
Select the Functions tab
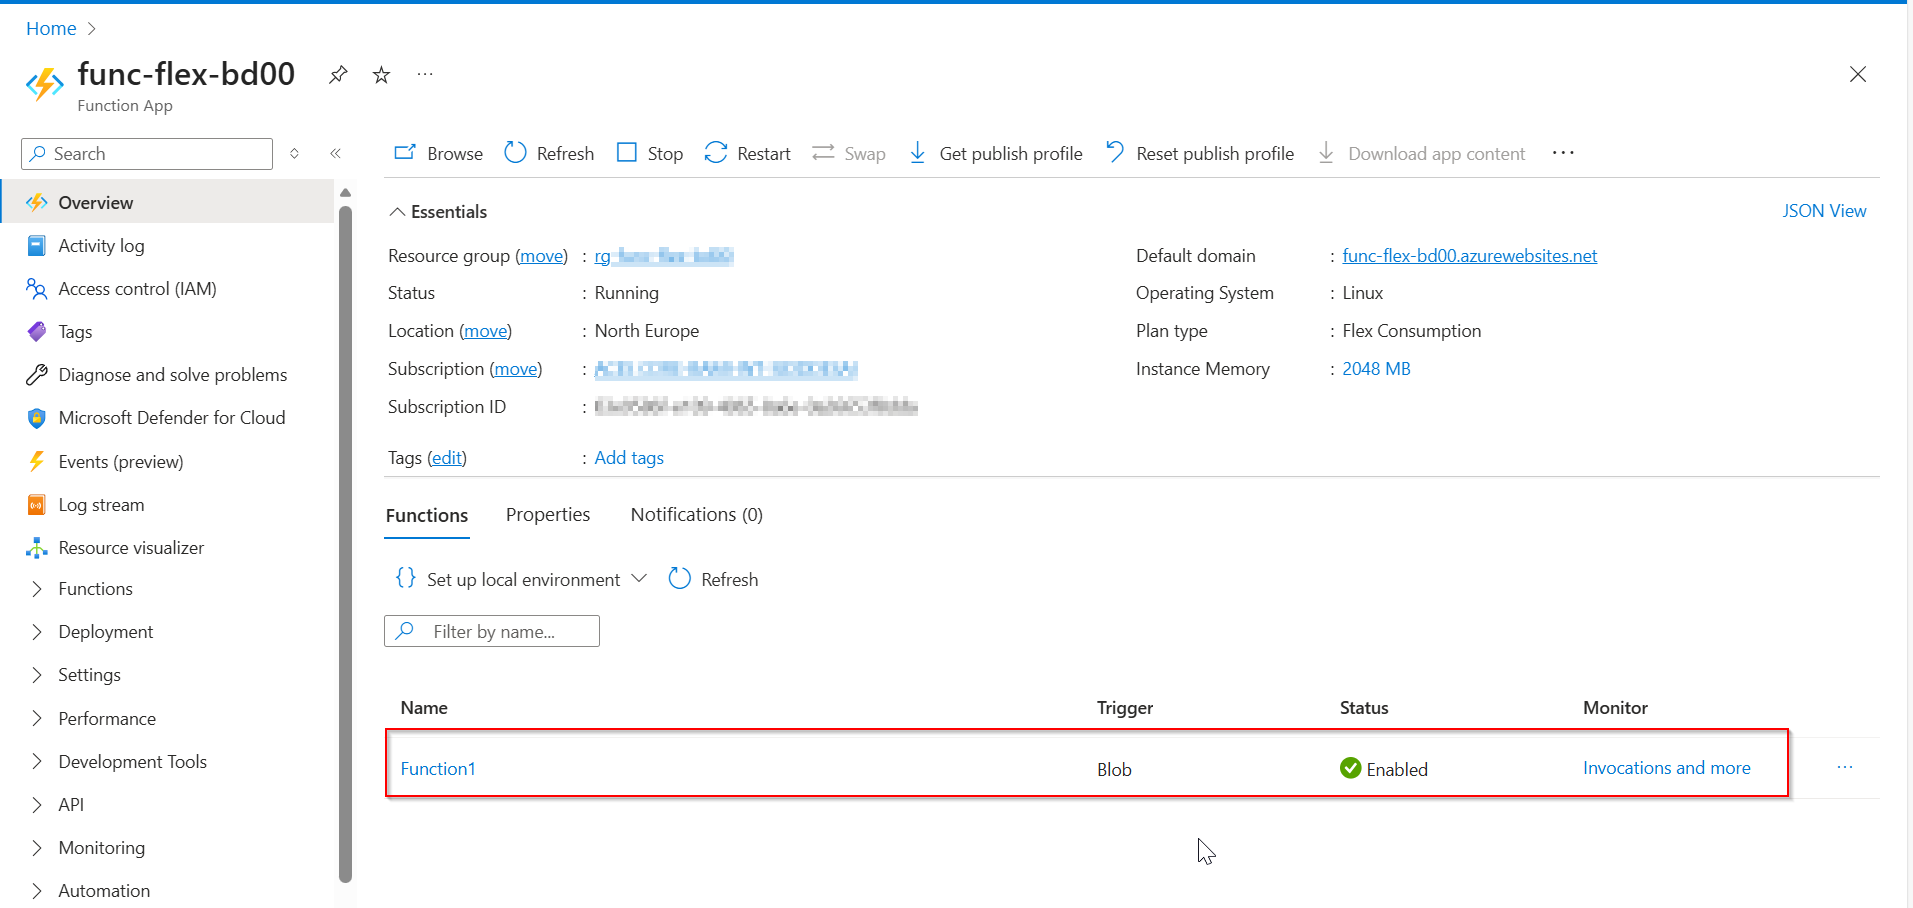tap(427, 515)
